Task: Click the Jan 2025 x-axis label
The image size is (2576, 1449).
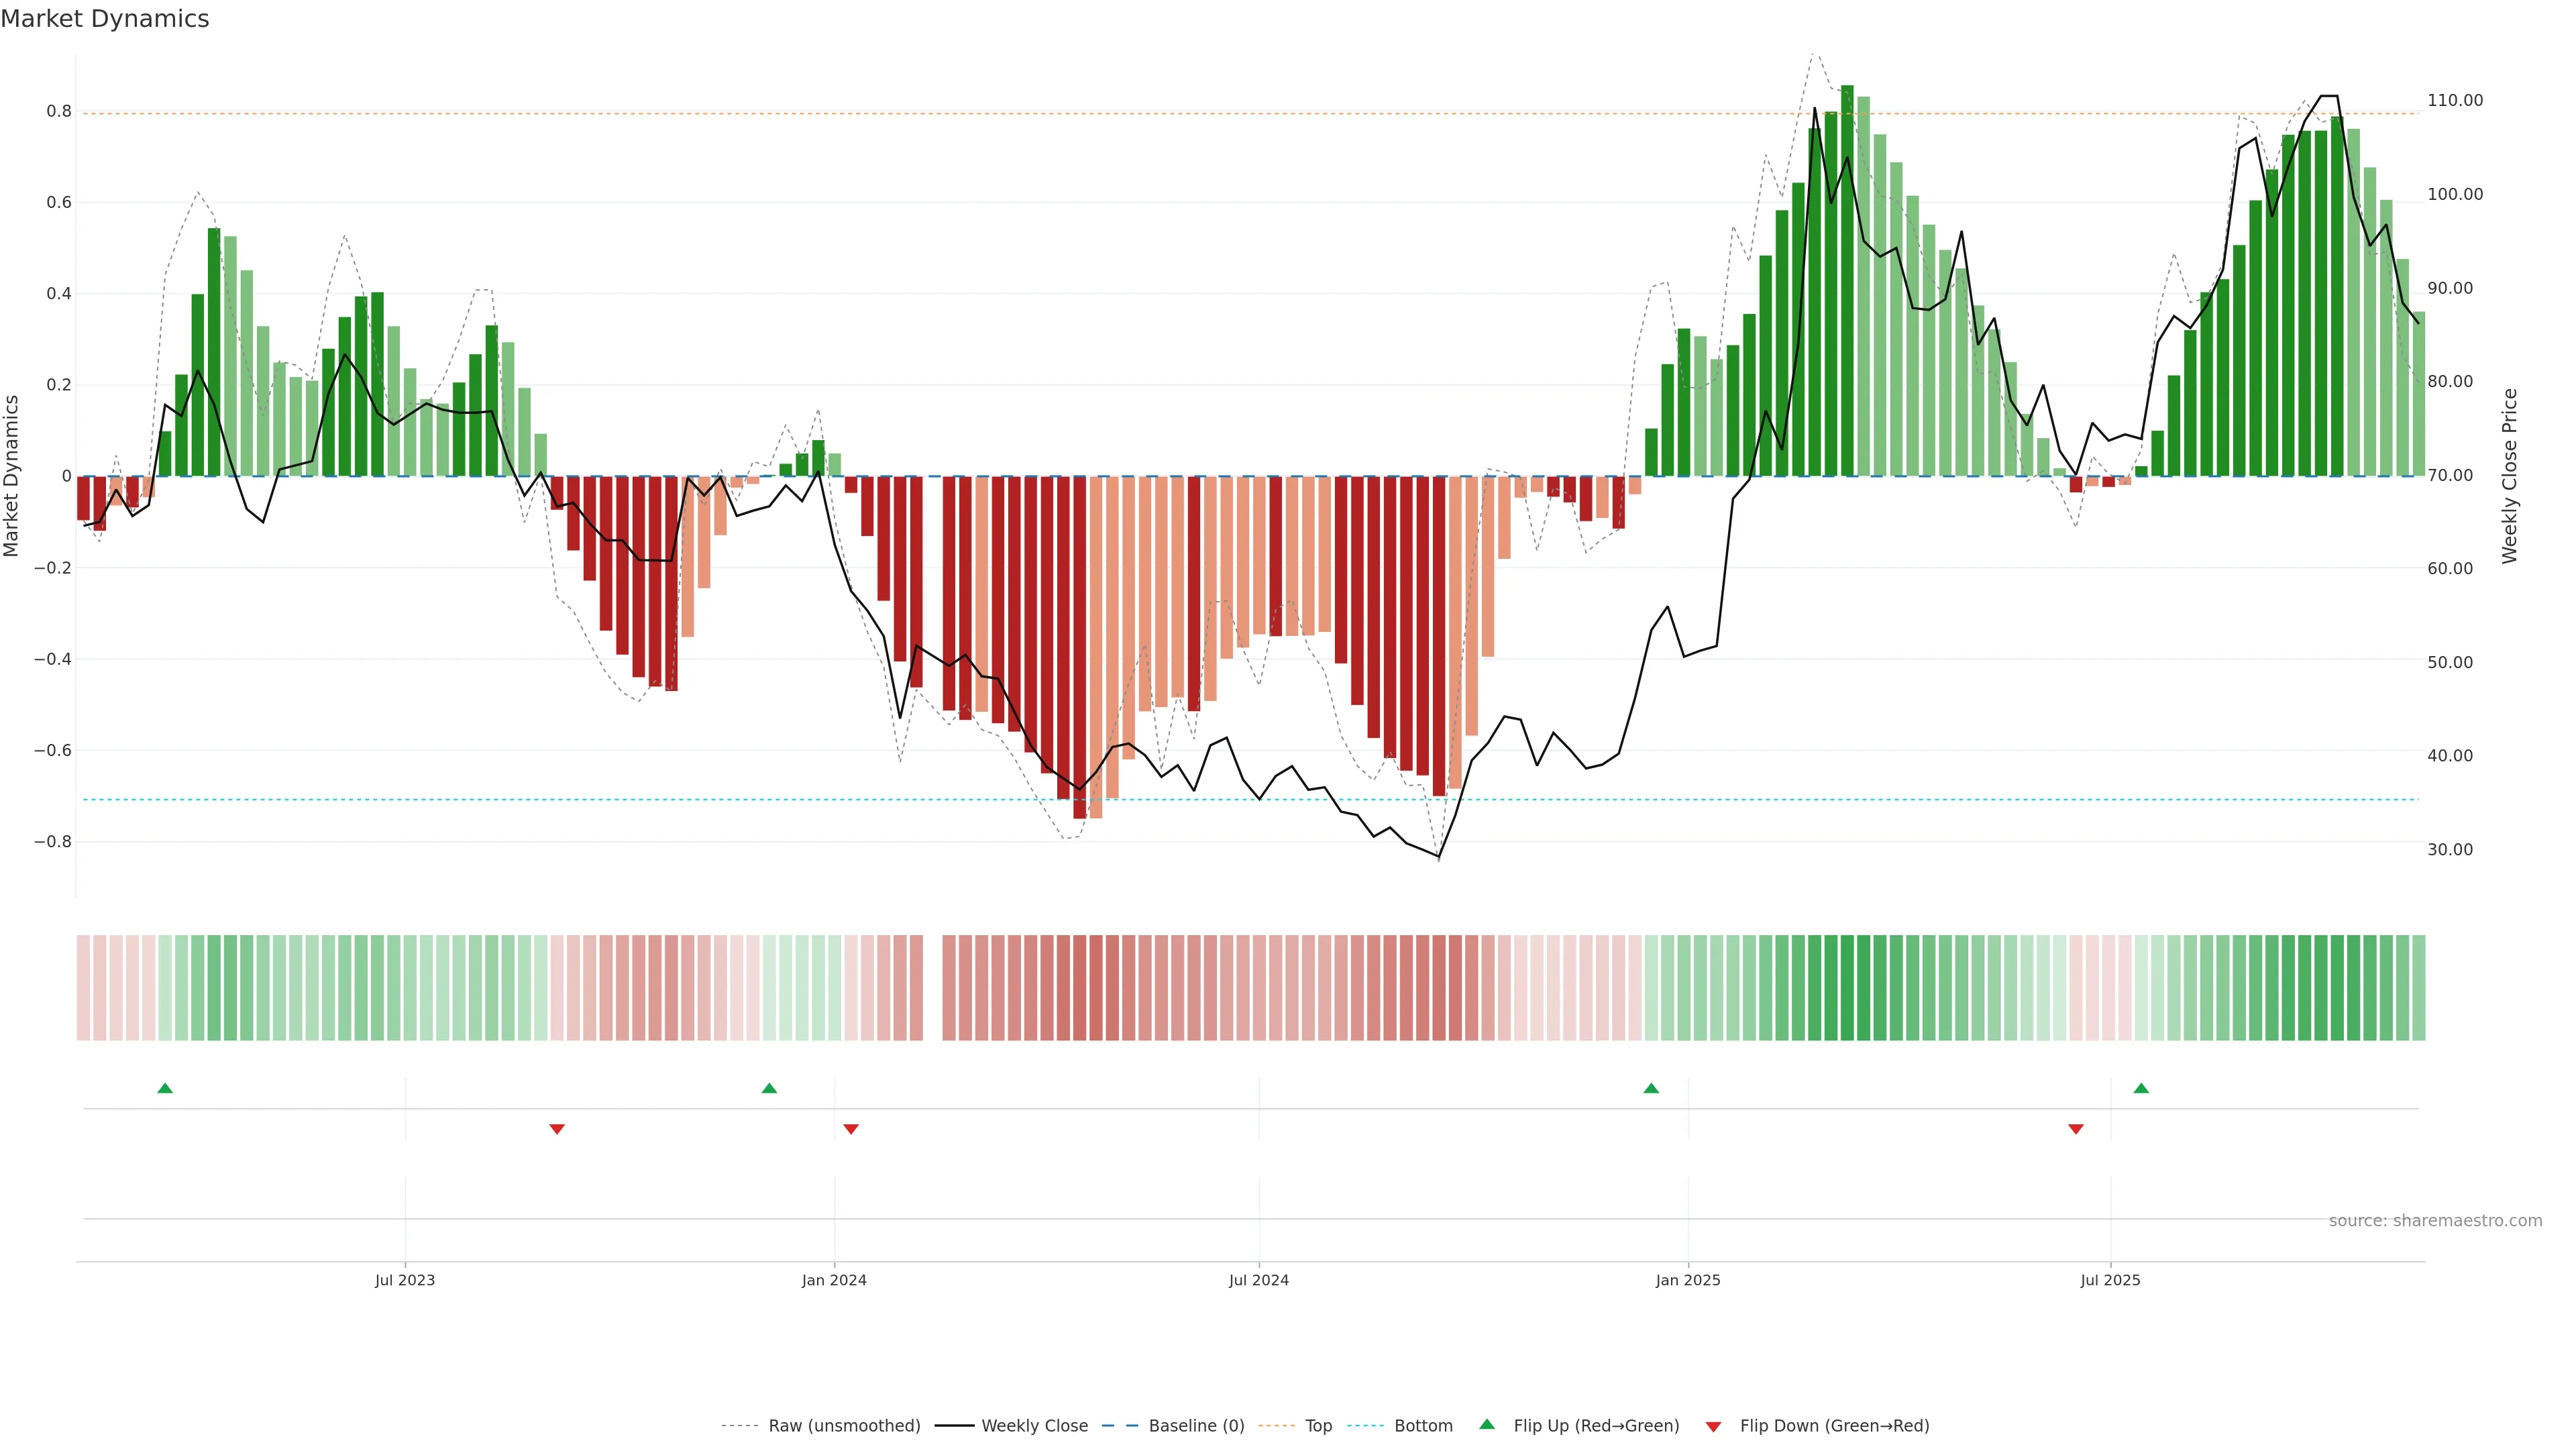Action: pos(1688,1280)
